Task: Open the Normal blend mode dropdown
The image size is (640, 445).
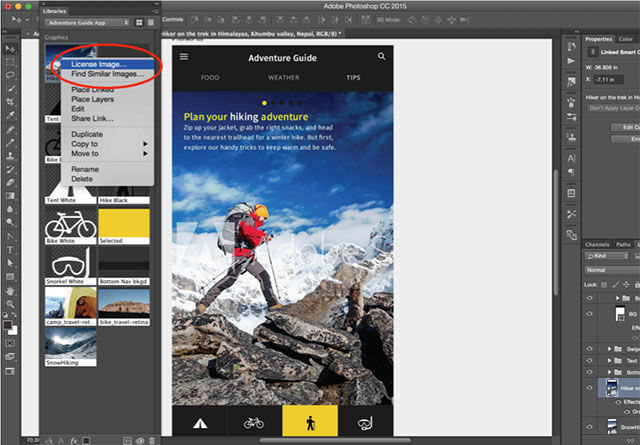Action: tap(612, 270)
